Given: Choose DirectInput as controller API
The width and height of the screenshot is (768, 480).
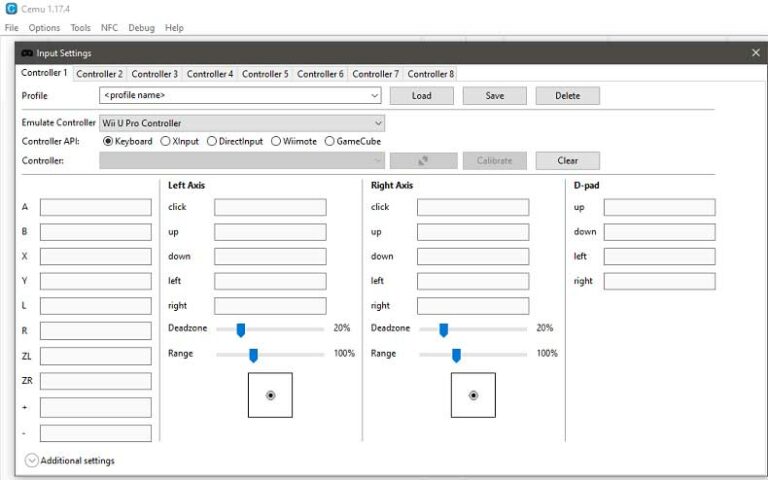Looking at the screenshot, I should [x=212, y=141].
